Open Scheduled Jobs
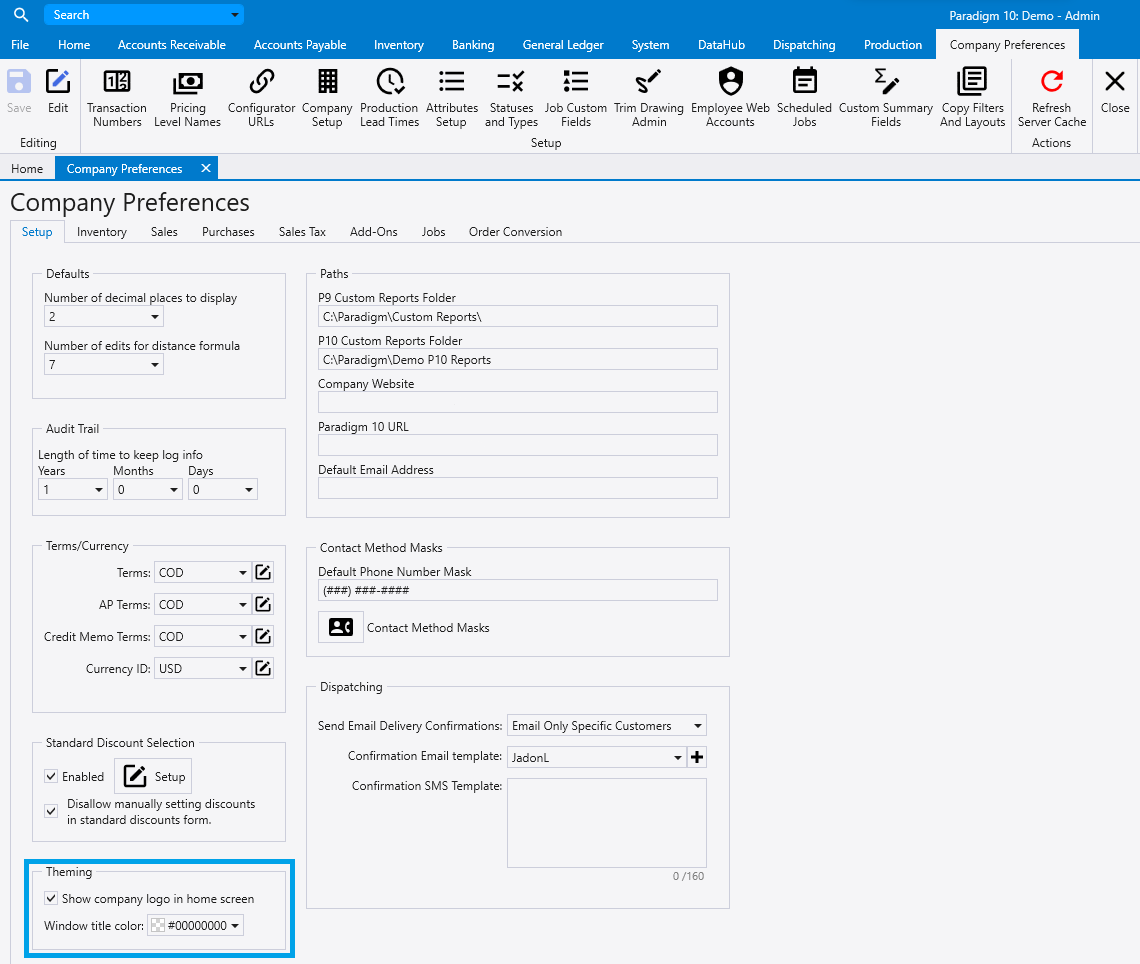The image size is (1140, 964). 804,98
